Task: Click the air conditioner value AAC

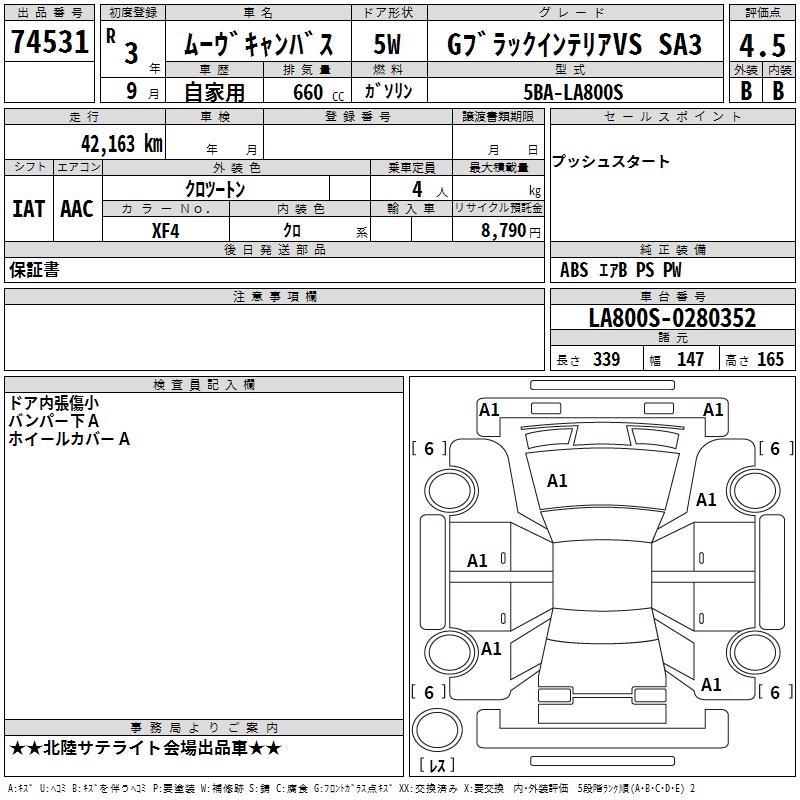Action: (x=77, y=209)
